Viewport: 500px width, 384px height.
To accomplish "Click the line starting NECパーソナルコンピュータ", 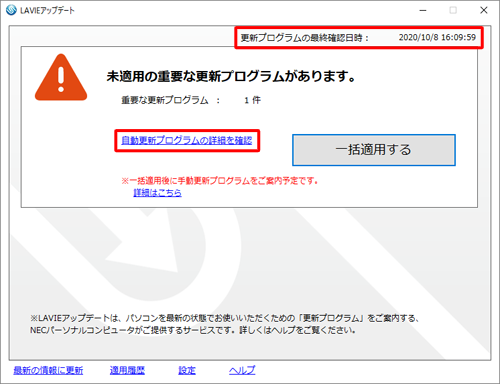I will 193,330.
